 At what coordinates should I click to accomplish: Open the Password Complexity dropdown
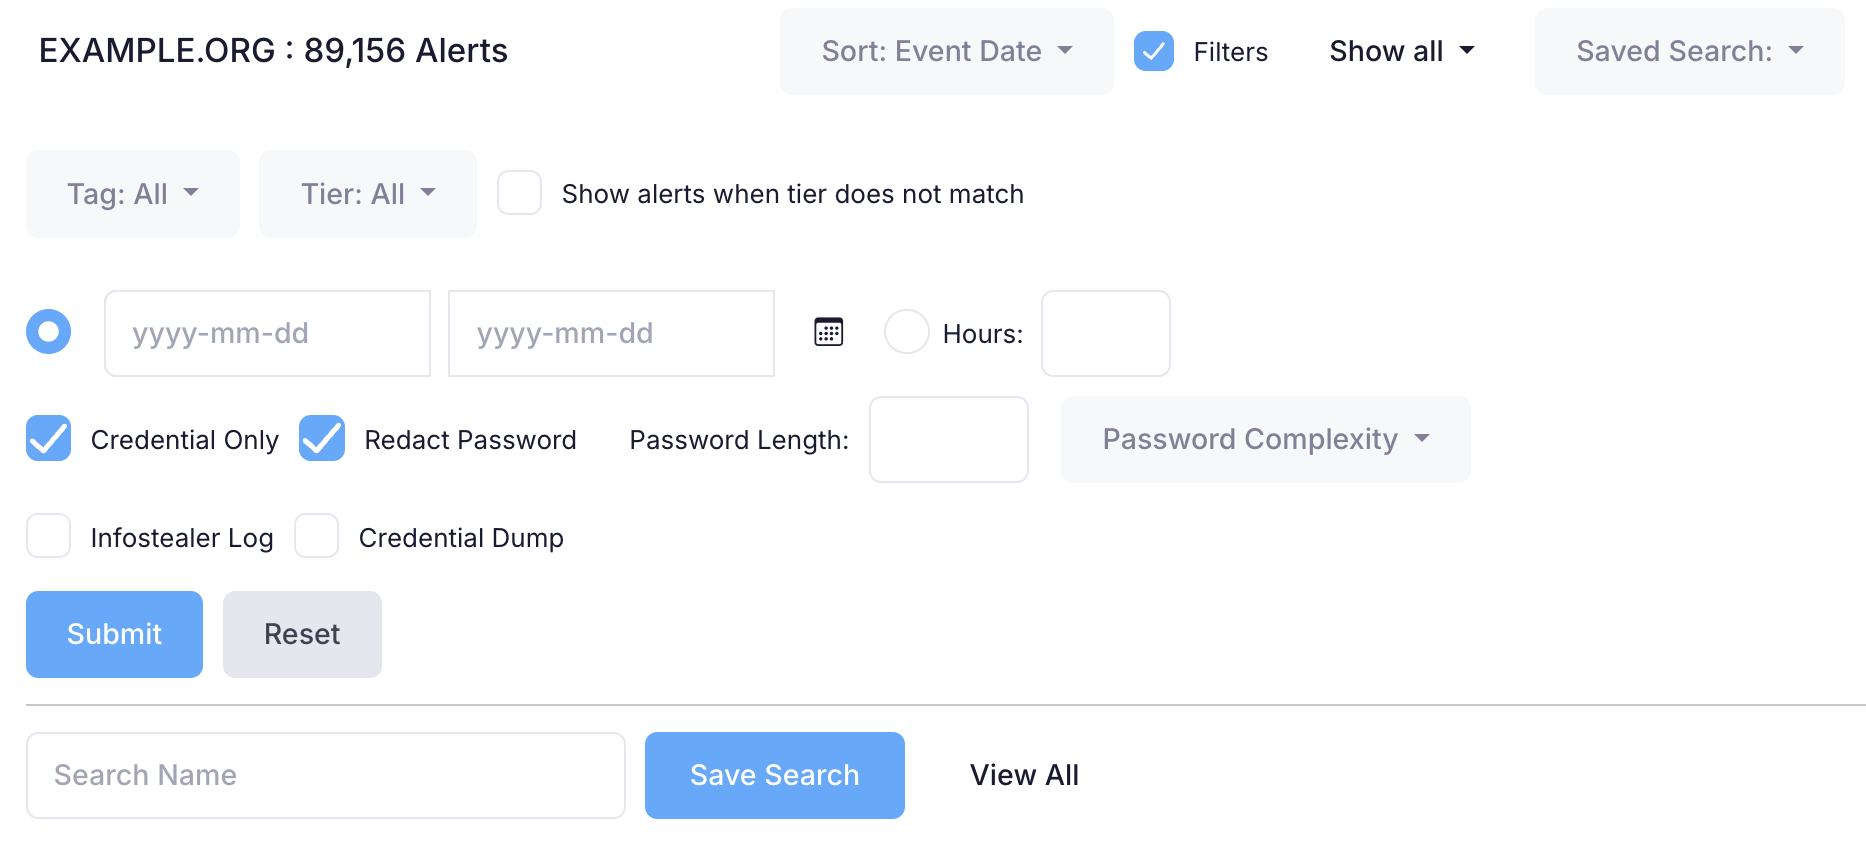pos(1265,439)
